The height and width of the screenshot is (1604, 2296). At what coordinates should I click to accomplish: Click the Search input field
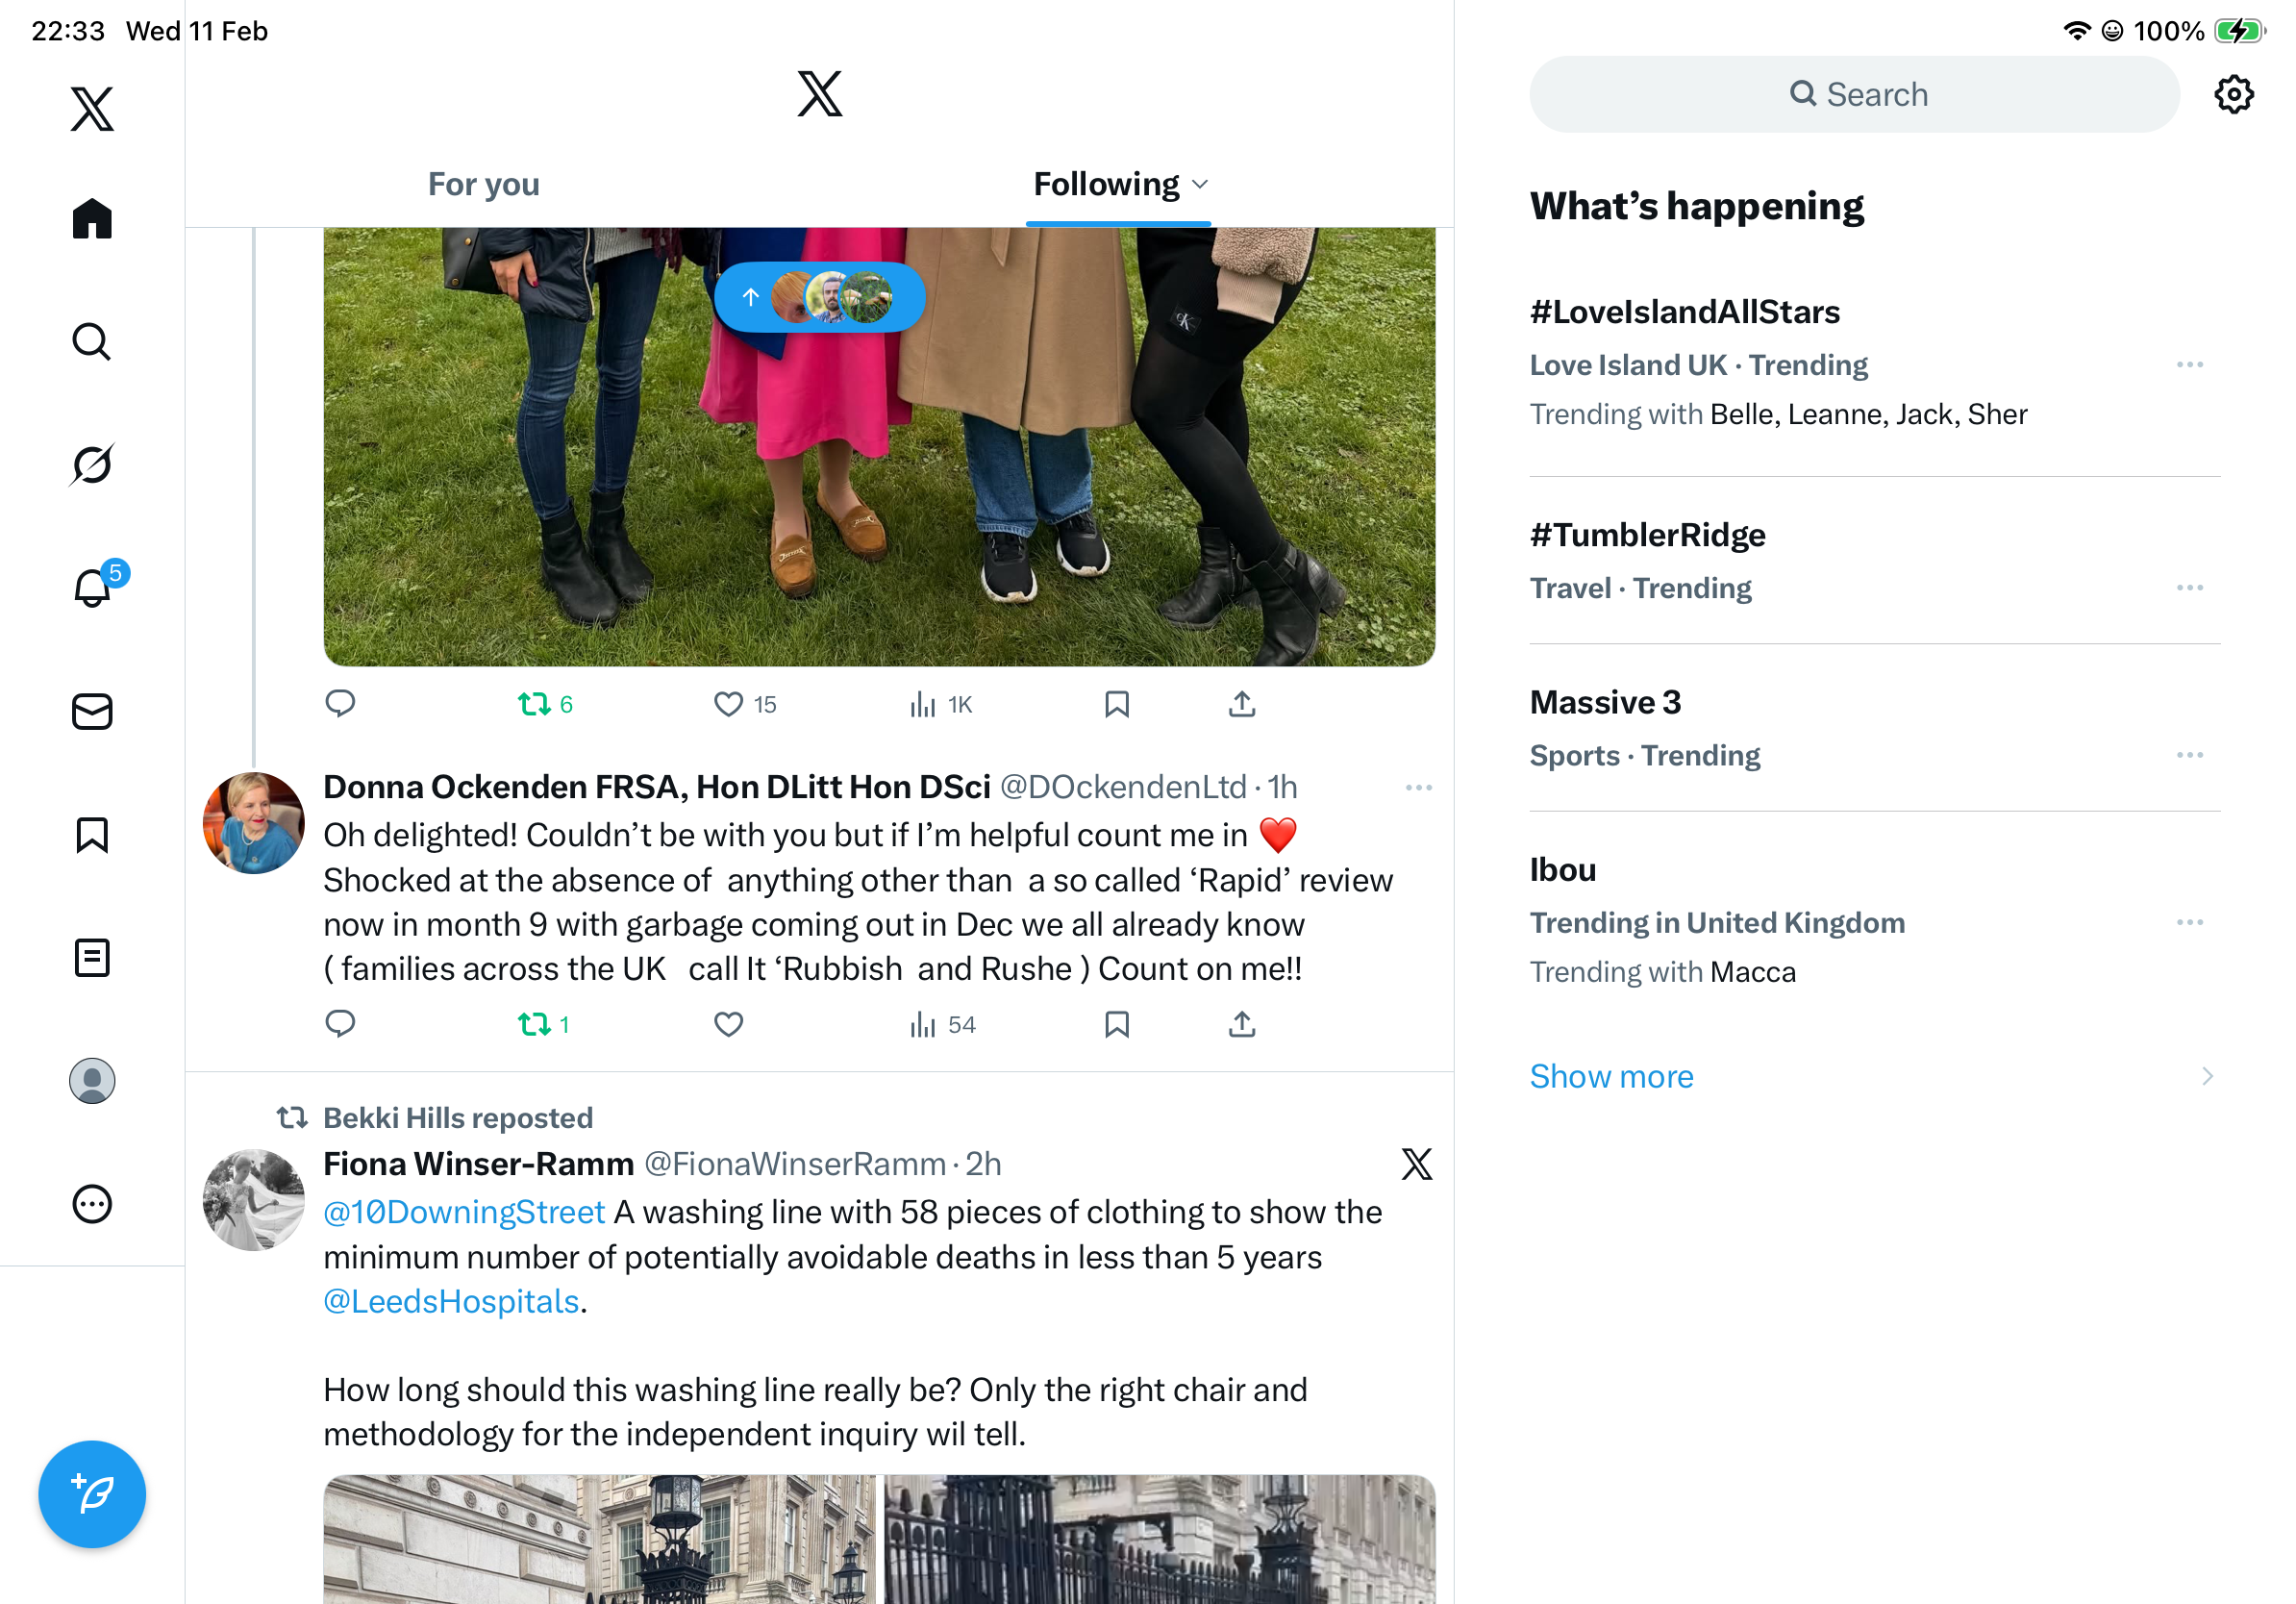(1853, 95)
